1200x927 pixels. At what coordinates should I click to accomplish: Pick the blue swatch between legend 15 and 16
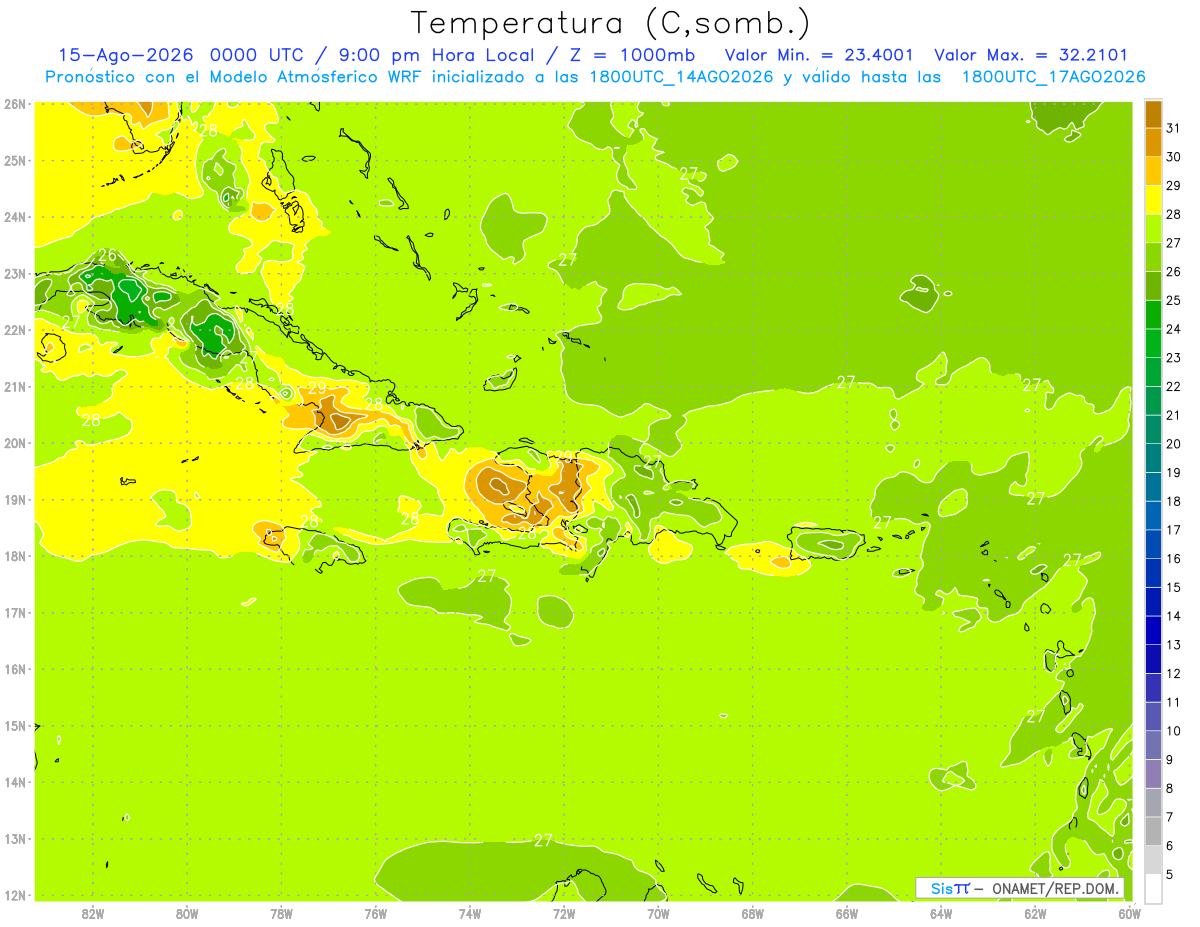1153,573
